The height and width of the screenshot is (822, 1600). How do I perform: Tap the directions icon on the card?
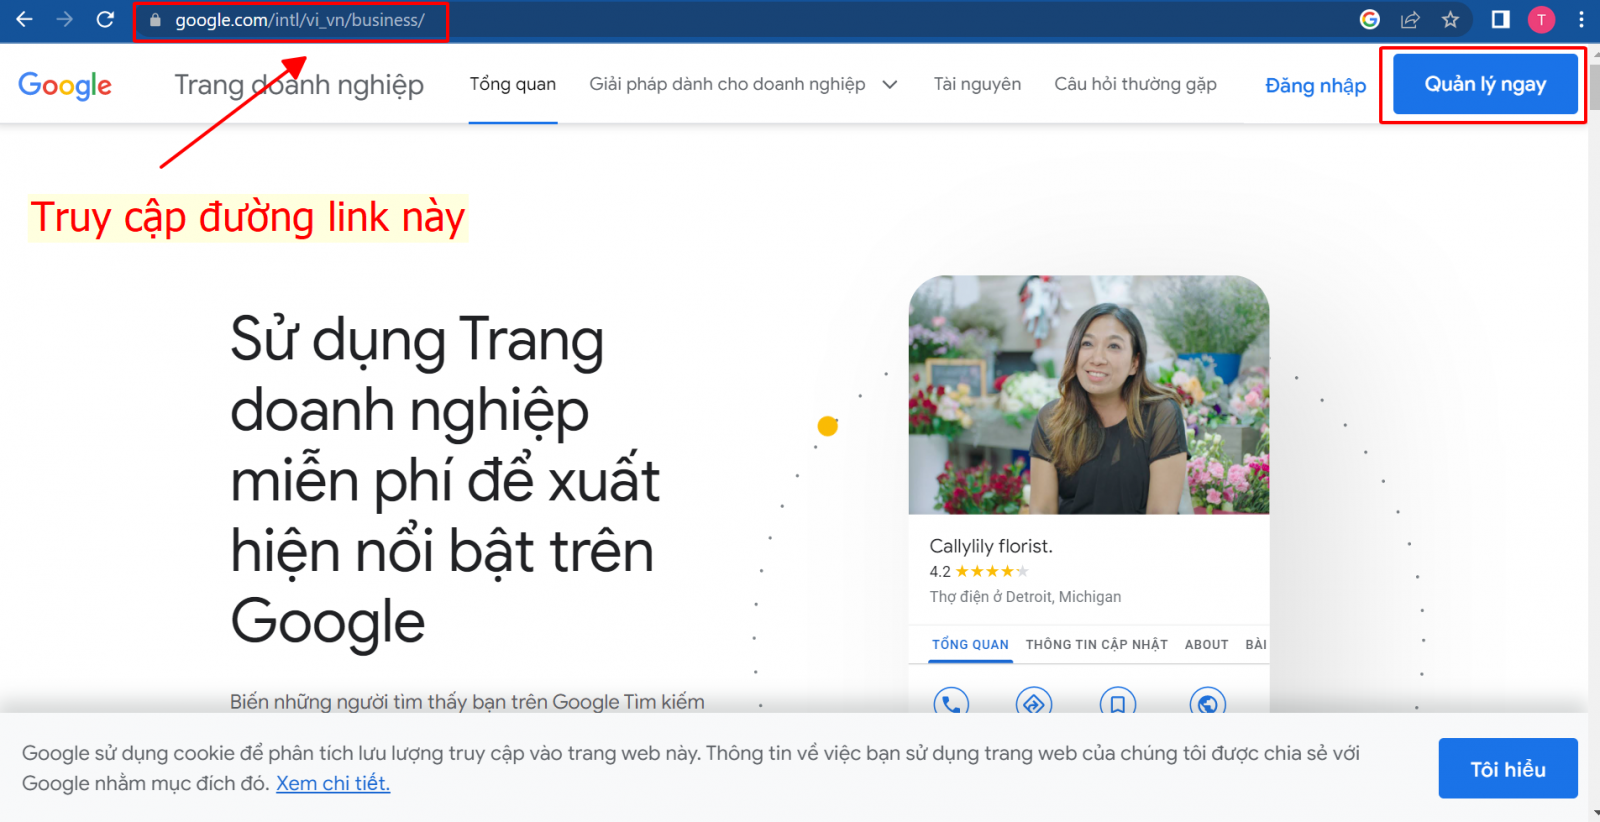(x=1034, y=704)
